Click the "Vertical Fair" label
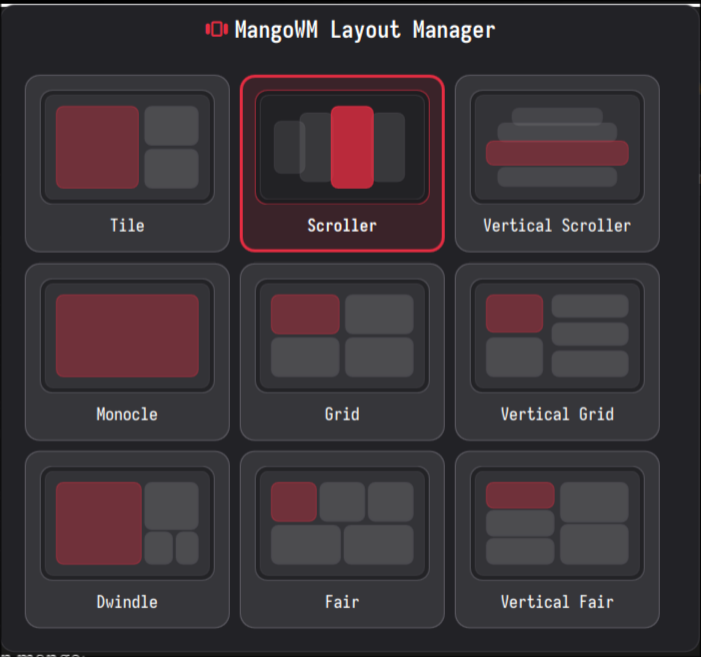Viewport: 701px width, 657px height. tap(557, 602)
